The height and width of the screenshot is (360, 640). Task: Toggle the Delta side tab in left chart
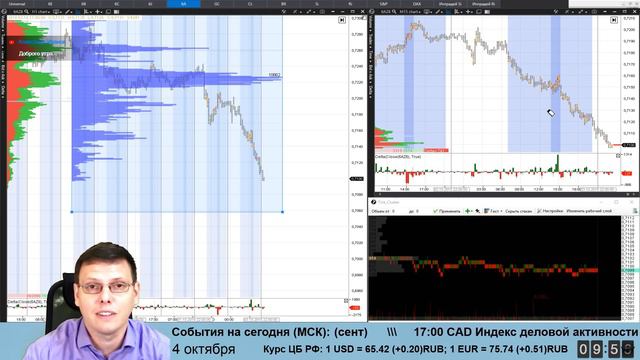pyautogui.click(x=3, y=90)
